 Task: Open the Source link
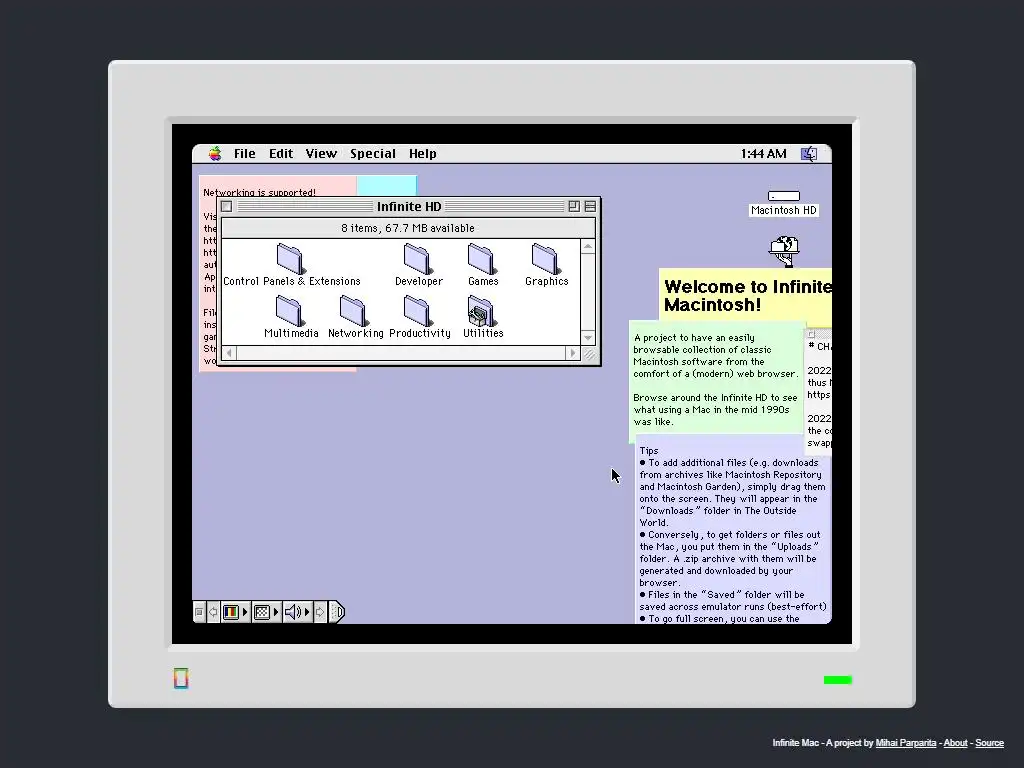pos(989,743)
